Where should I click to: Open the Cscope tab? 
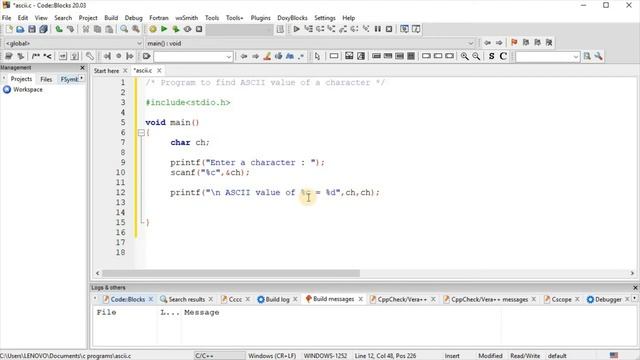click(561, 299)
